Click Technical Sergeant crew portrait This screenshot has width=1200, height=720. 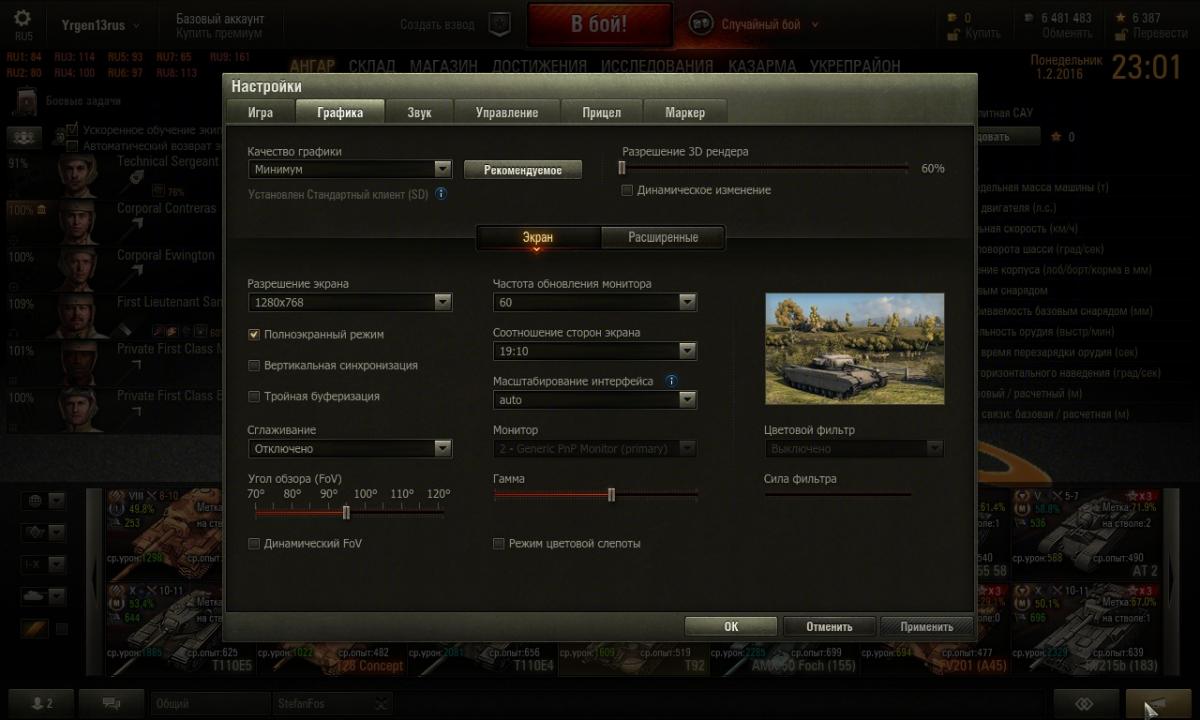(76, 176)
